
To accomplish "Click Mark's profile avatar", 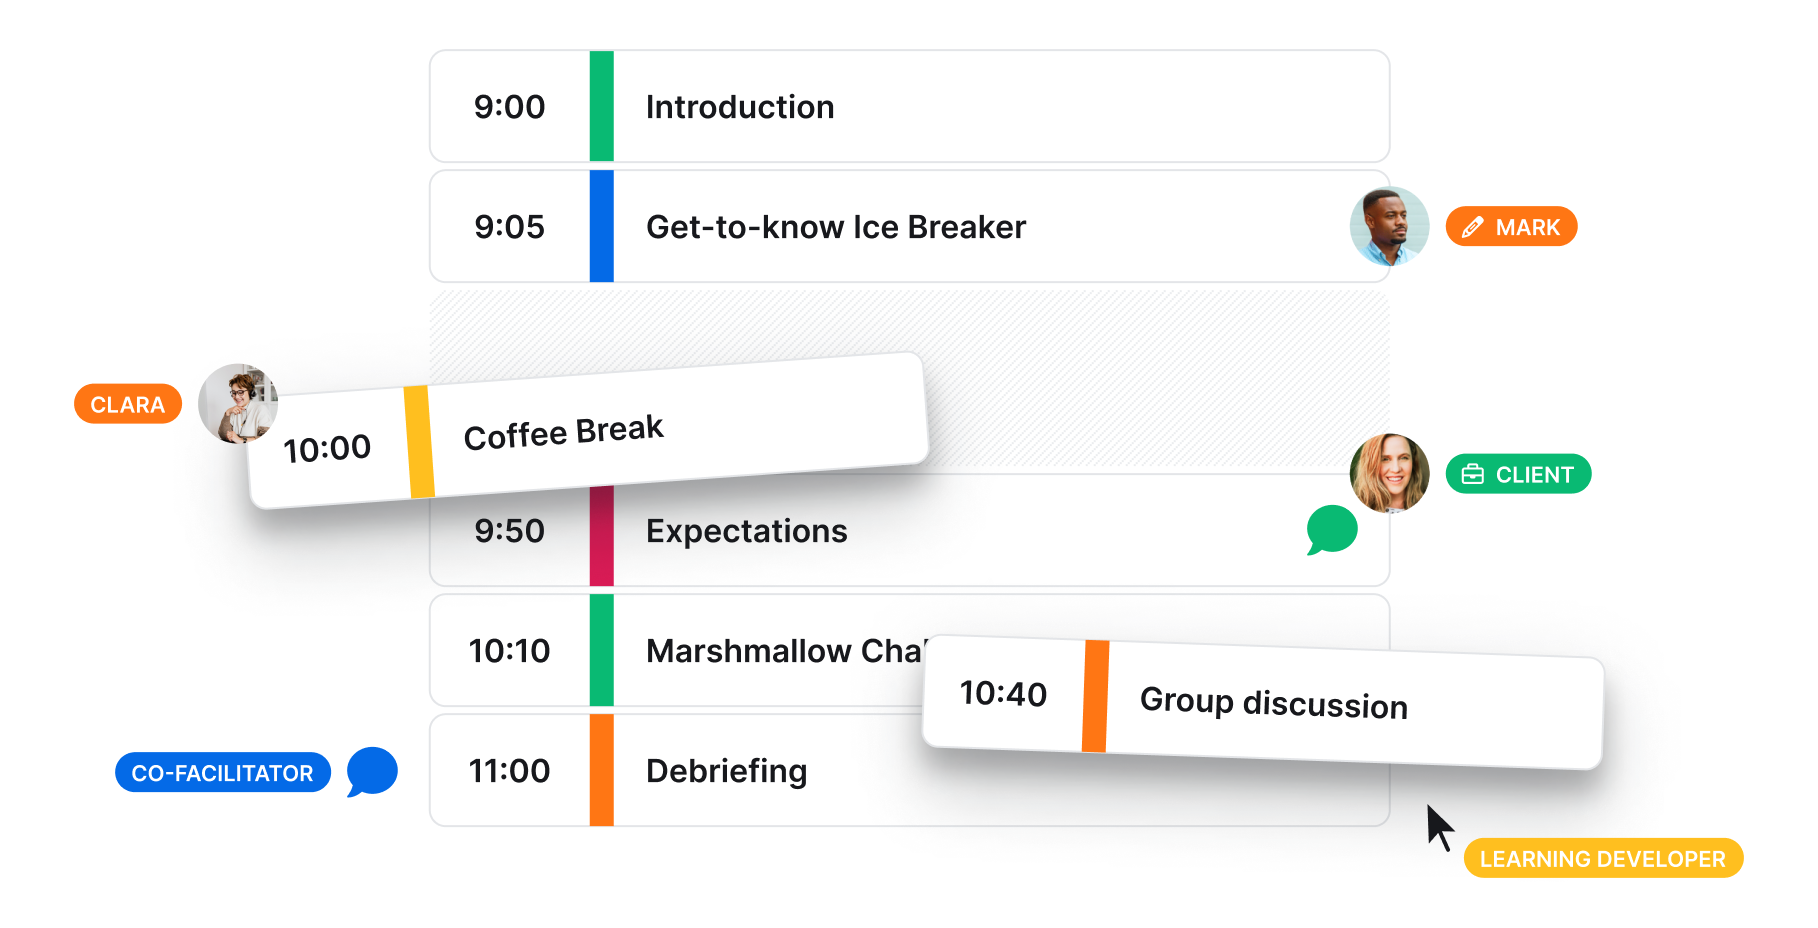I will click(x=1389, y=227).
